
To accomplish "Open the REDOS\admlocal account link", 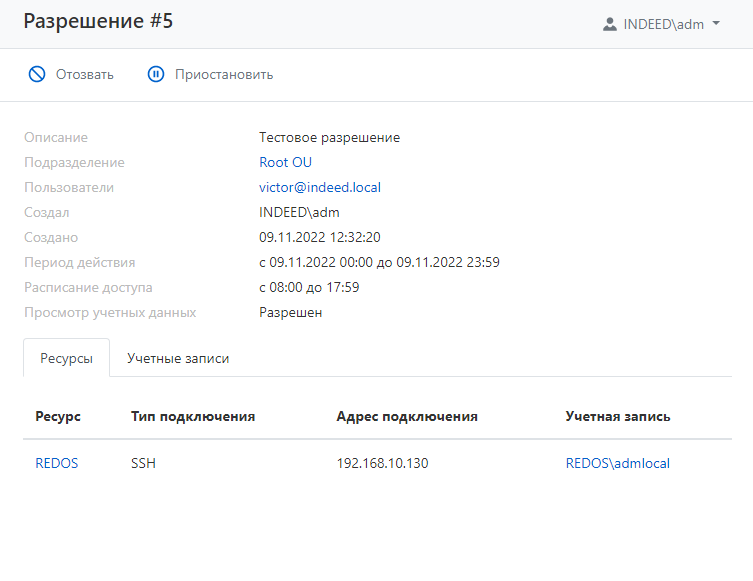I will tap(617, 463).
